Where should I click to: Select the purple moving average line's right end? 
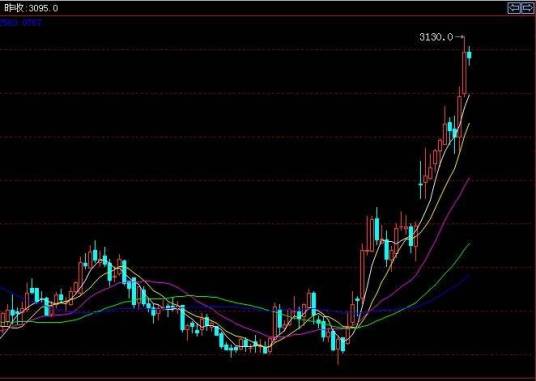click(469, 178)
